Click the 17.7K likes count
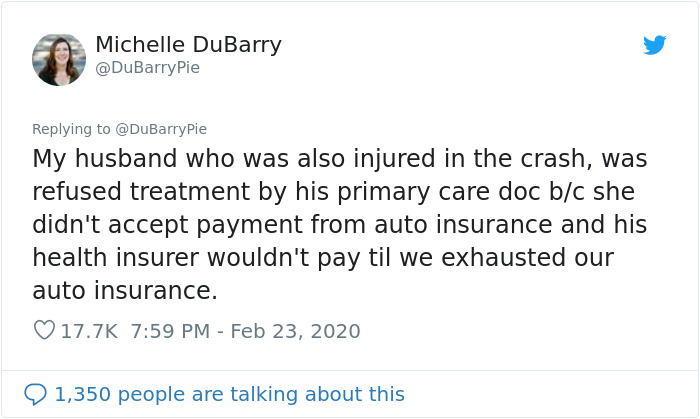The image size is (700, 419). point(89,330)
